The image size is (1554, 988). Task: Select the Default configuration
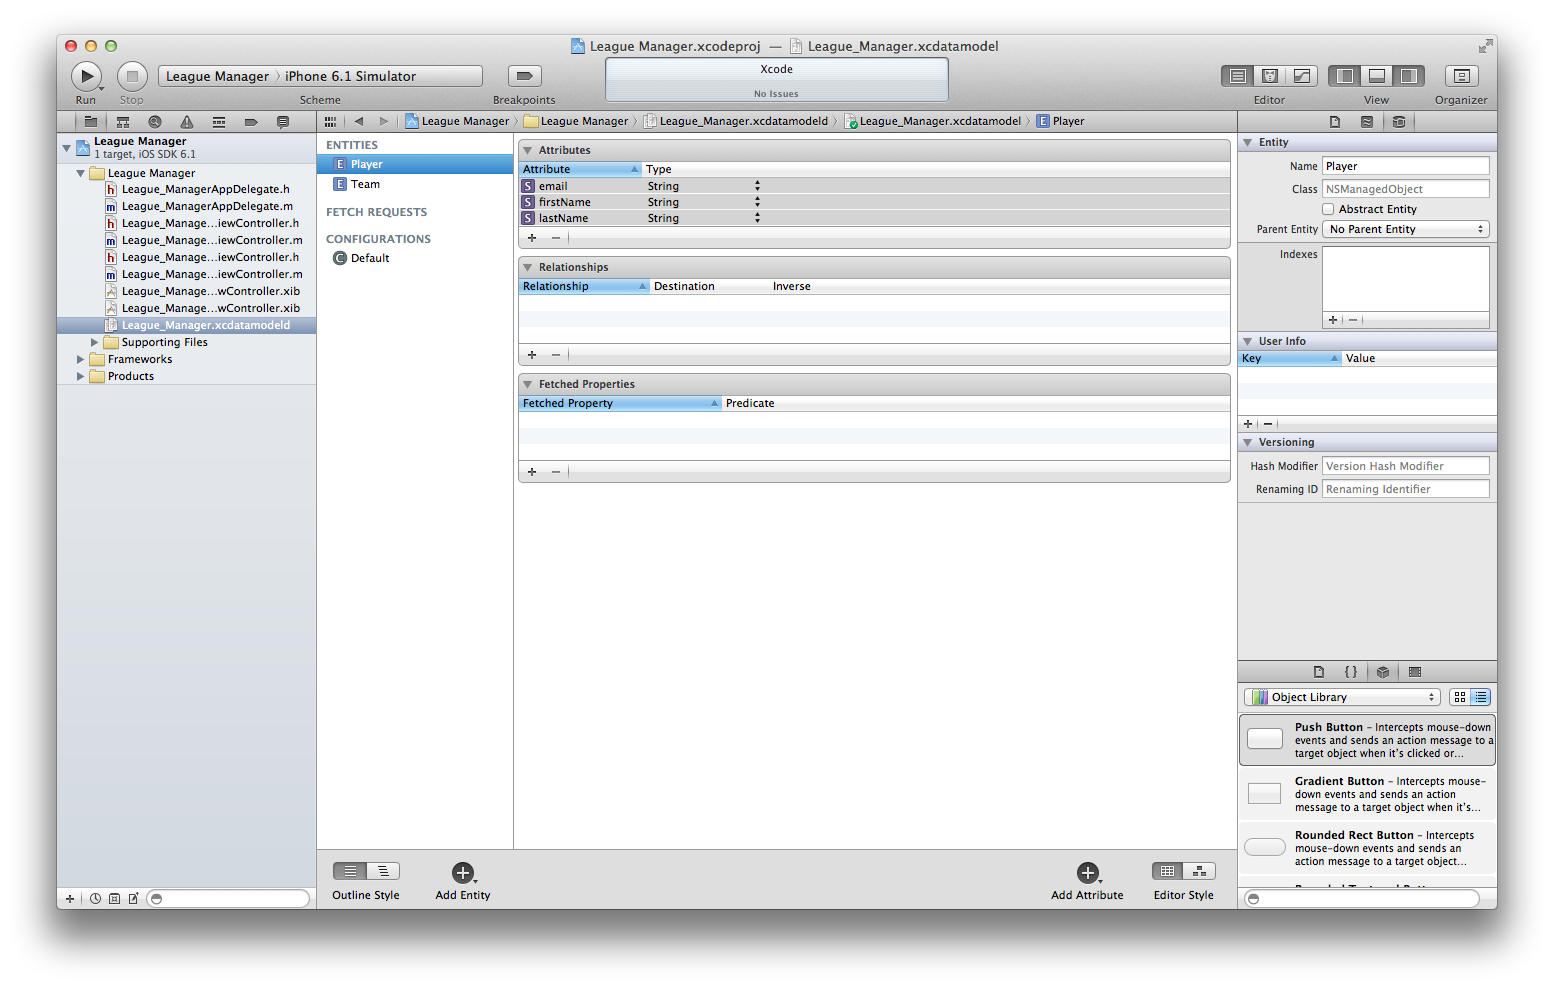415,258
